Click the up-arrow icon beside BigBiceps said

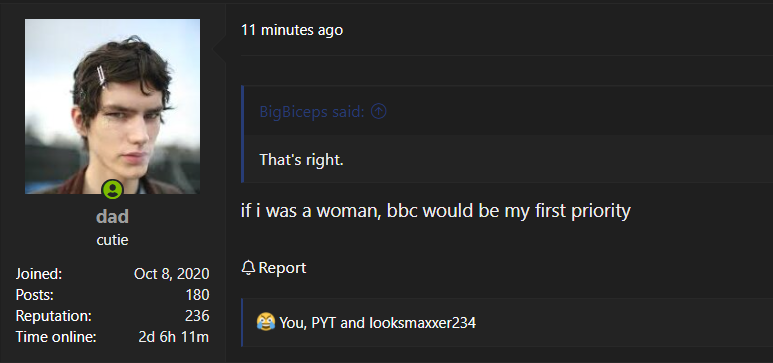[x=379, y=112]
